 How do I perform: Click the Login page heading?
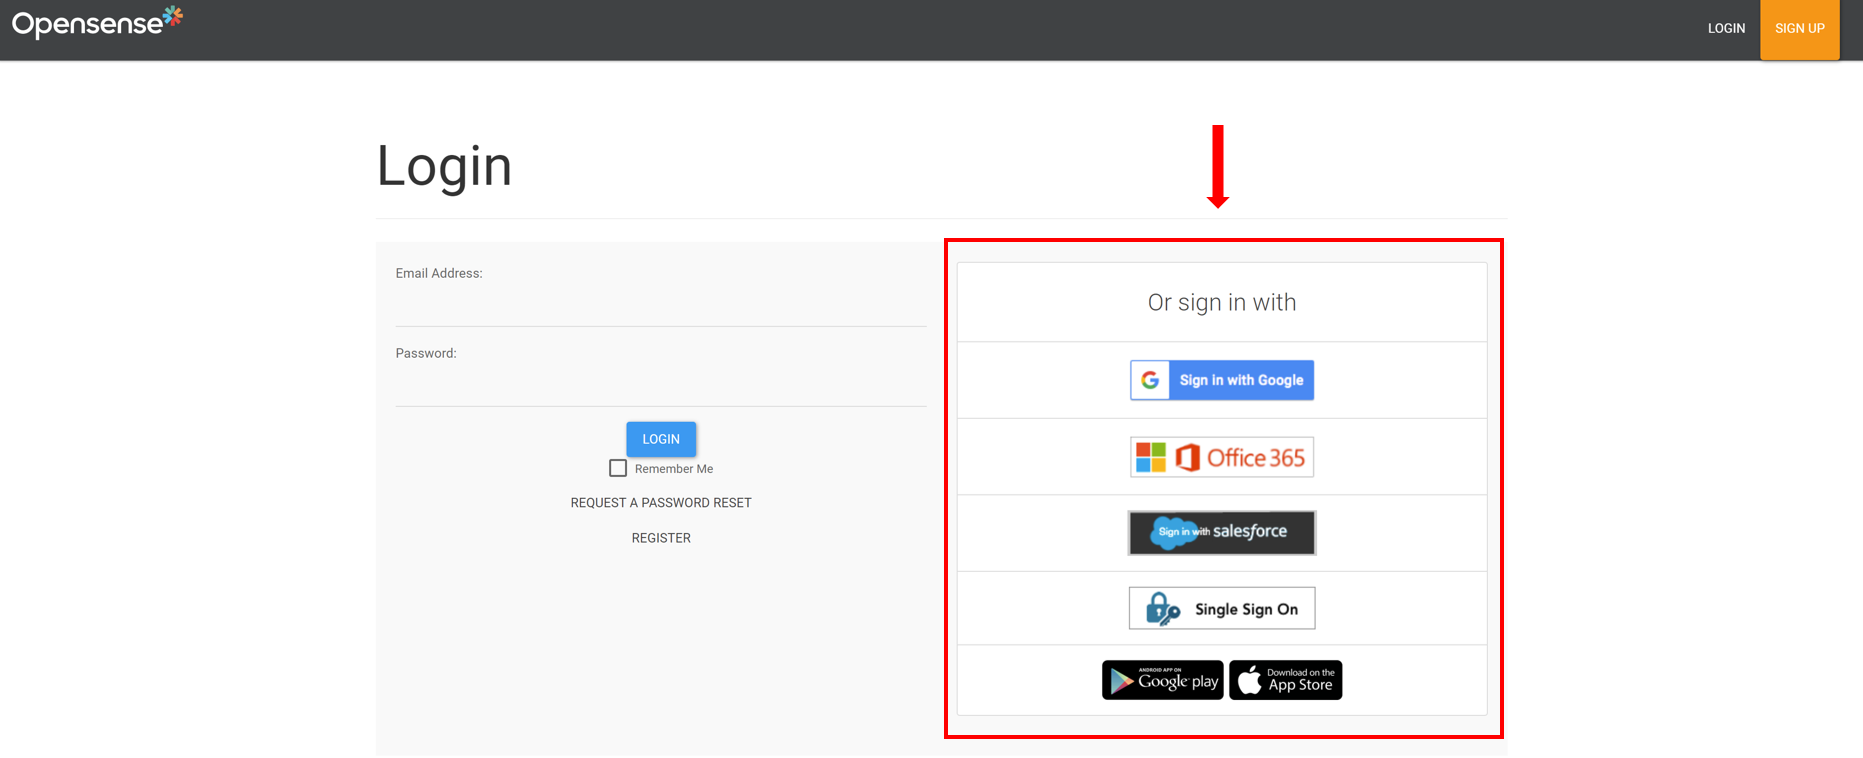tap(444, 166)
